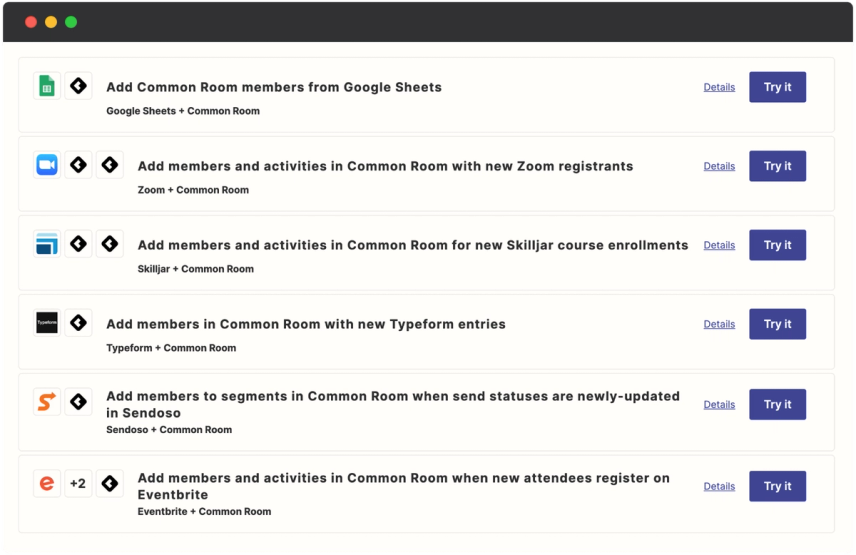Click the Common Room icon in Sendoso row
Screen dimensions: 856x555
coord(78,403)
